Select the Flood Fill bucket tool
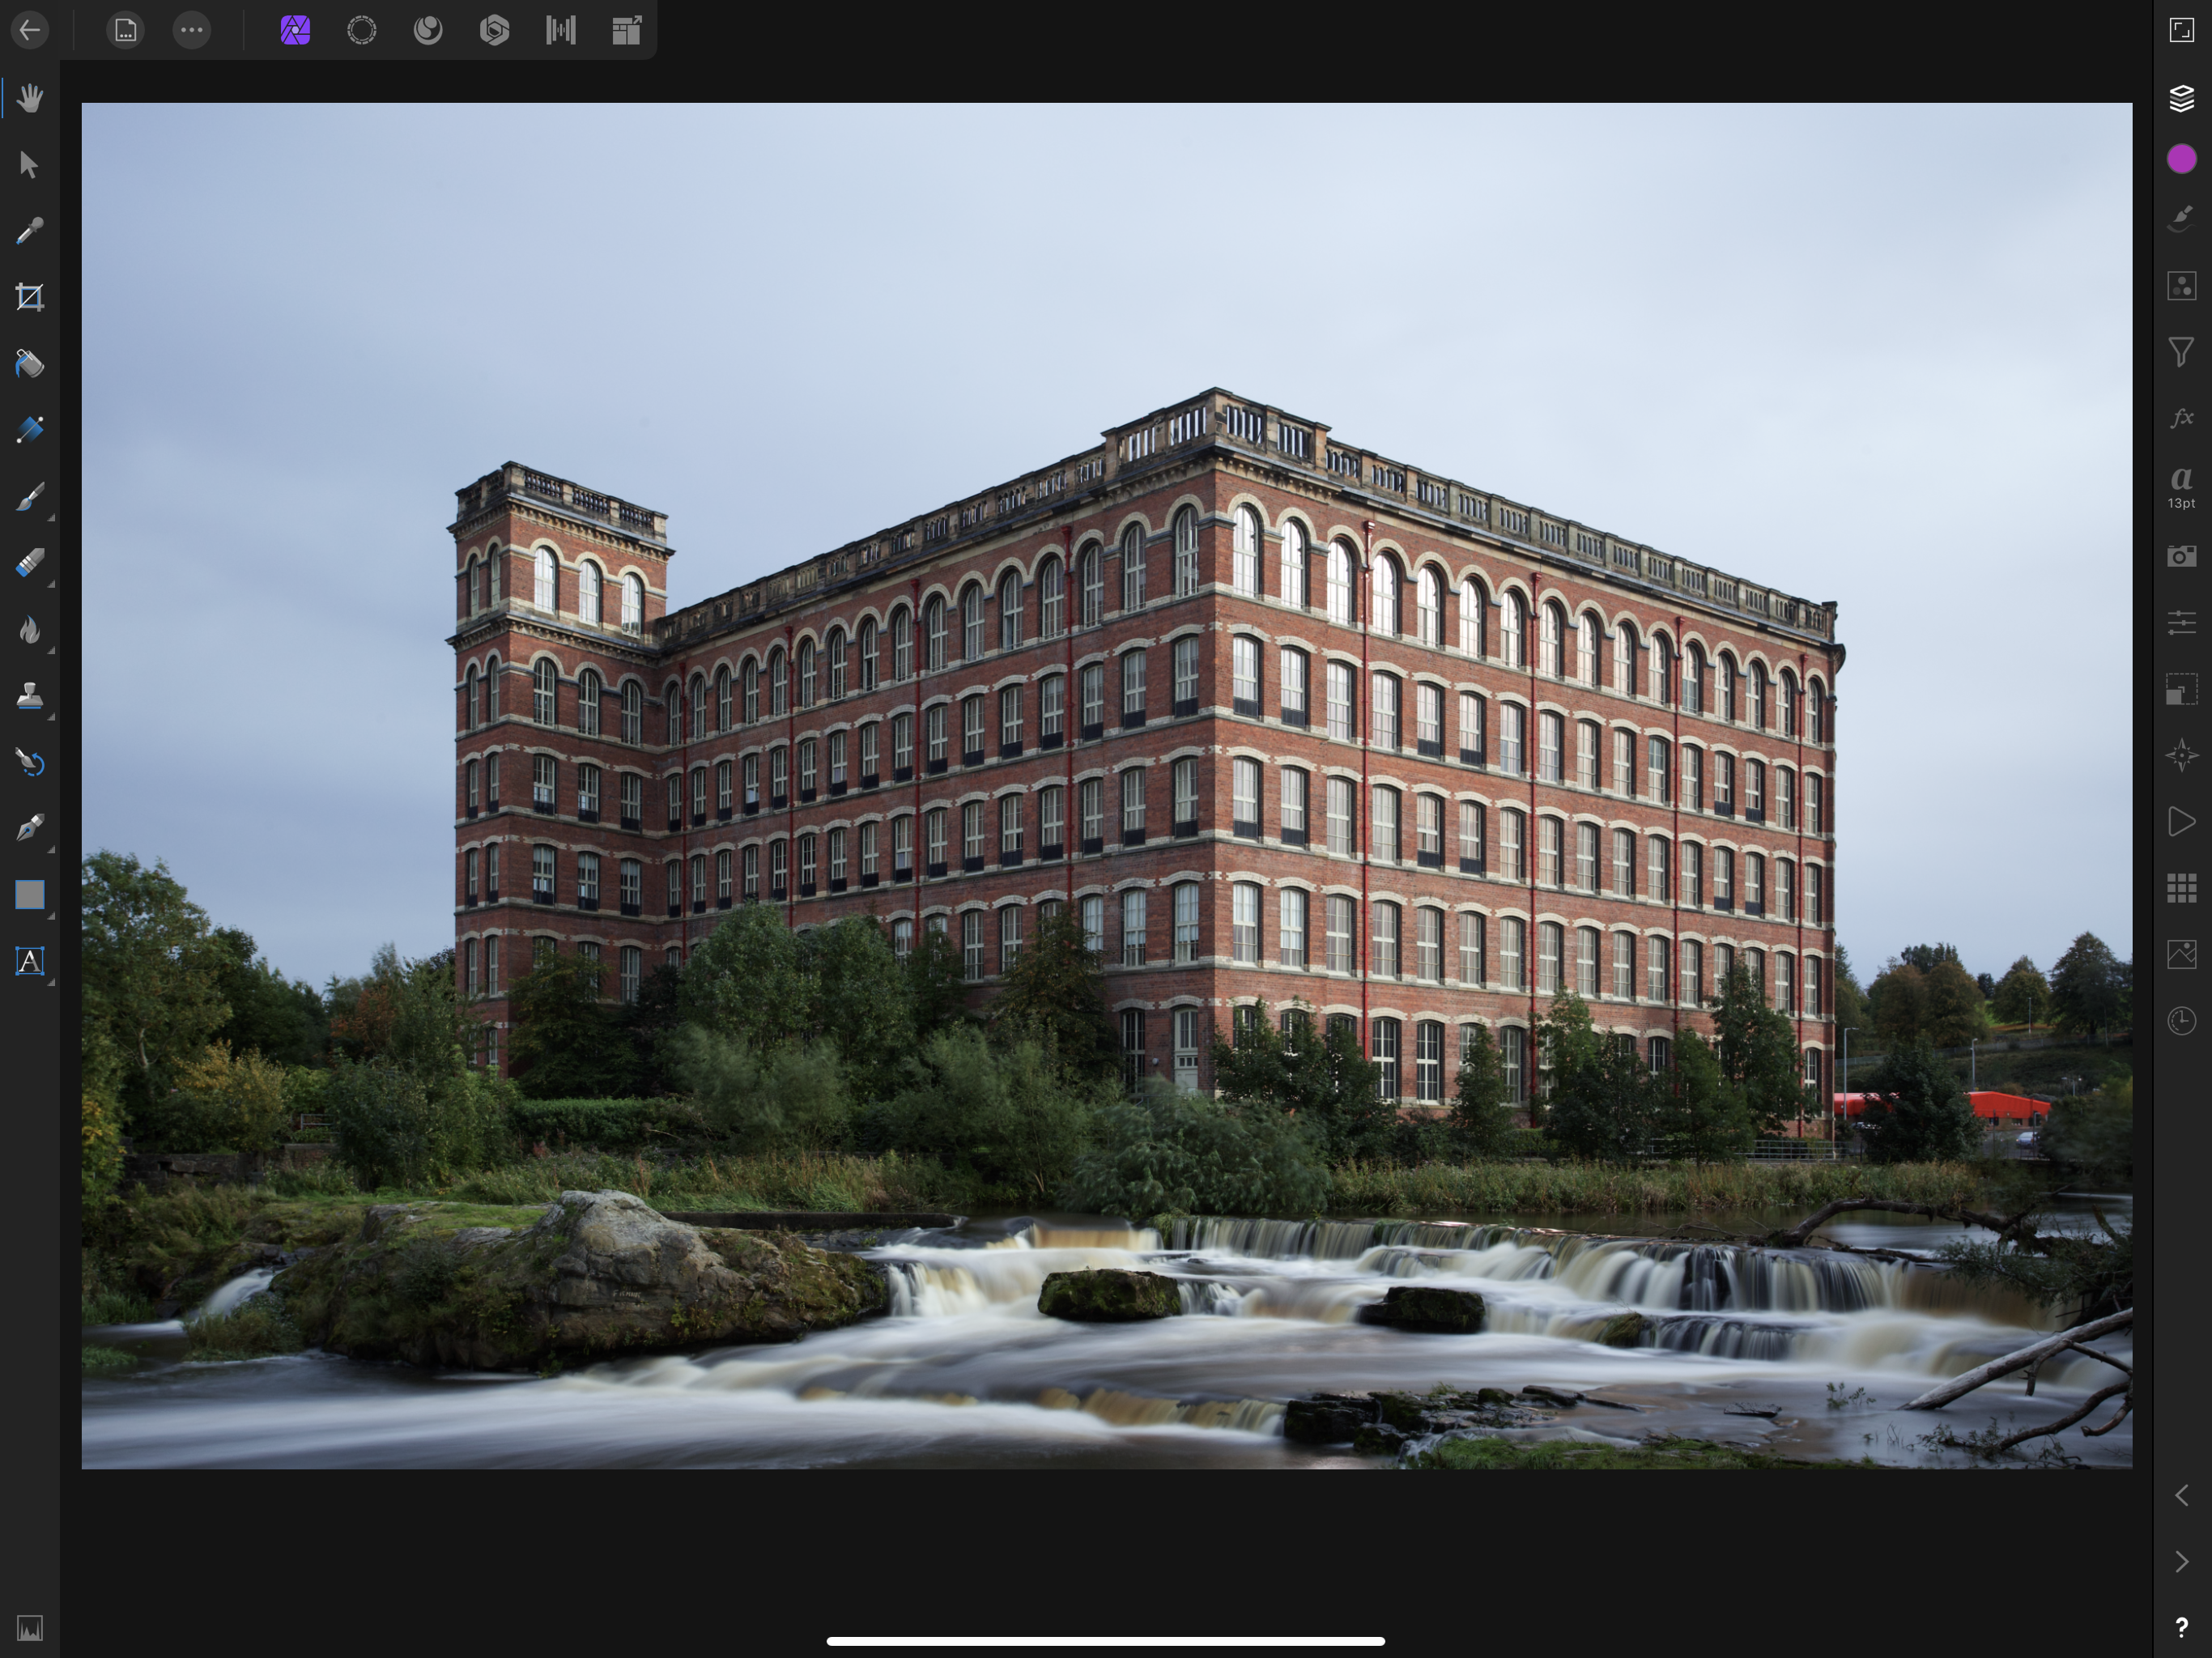 point(30,363)
